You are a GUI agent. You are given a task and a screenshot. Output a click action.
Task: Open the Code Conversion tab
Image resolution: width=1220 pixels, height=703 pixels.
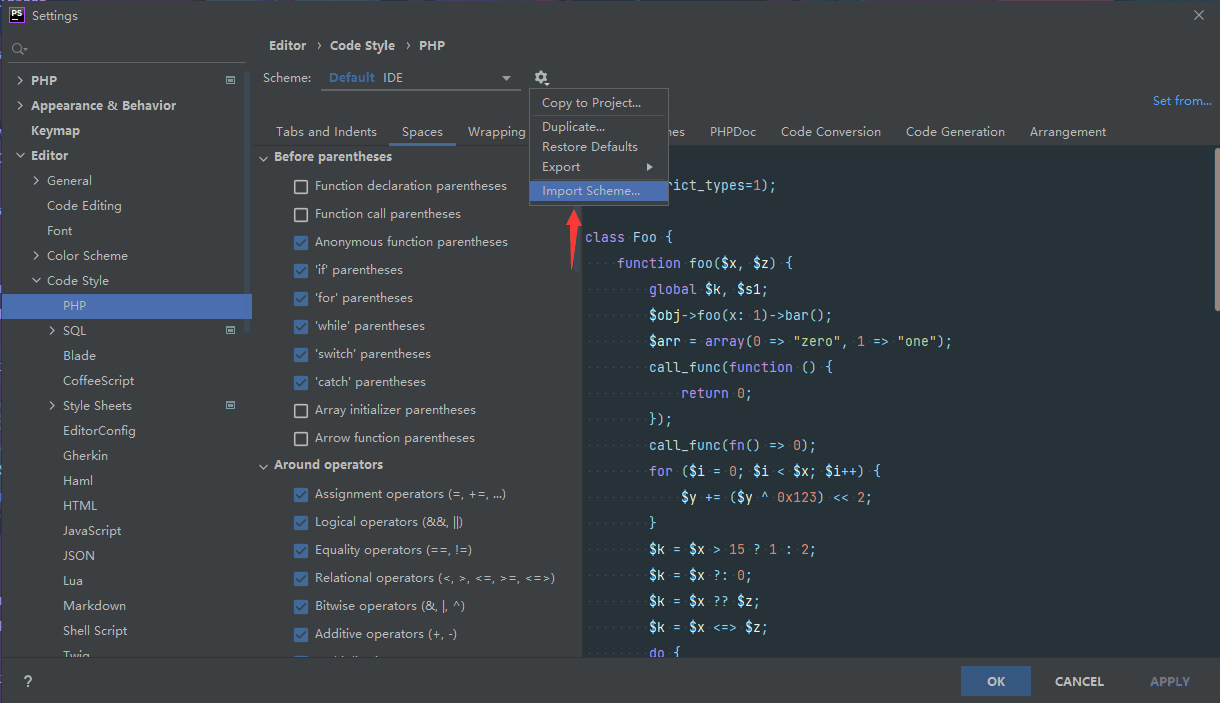tap(831, 132)
